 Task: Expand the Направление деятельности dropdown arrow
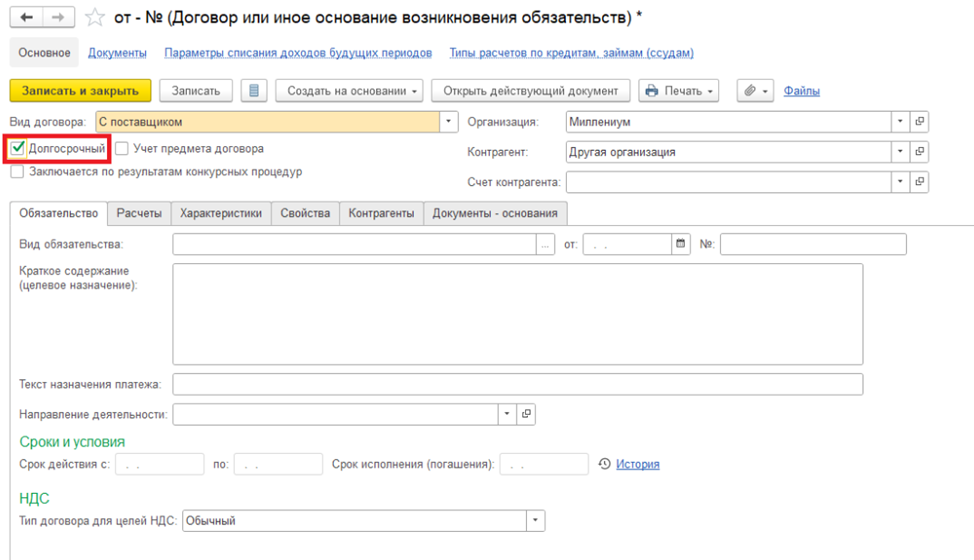point(507,414)
